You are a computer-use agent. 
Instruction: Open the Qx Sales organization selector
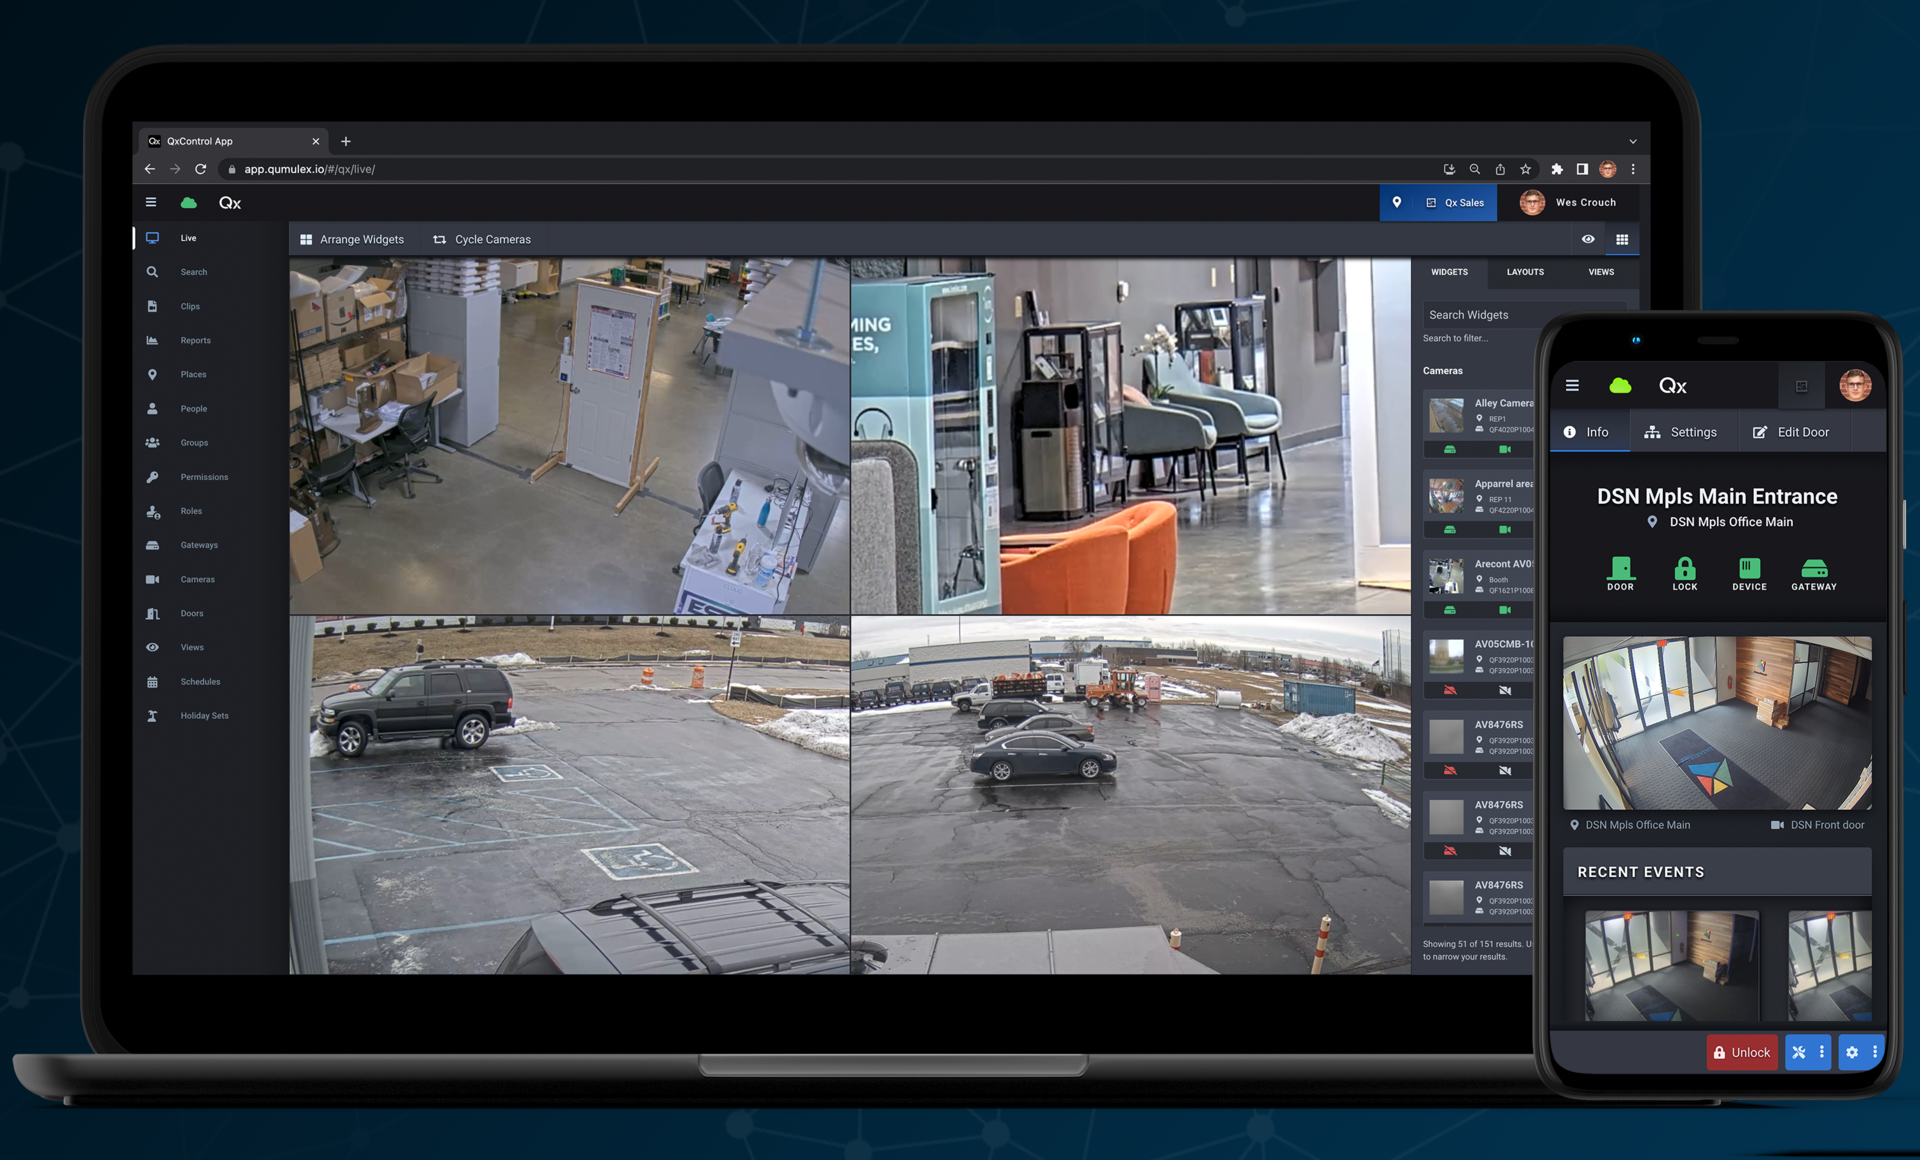pos(1454,203)
